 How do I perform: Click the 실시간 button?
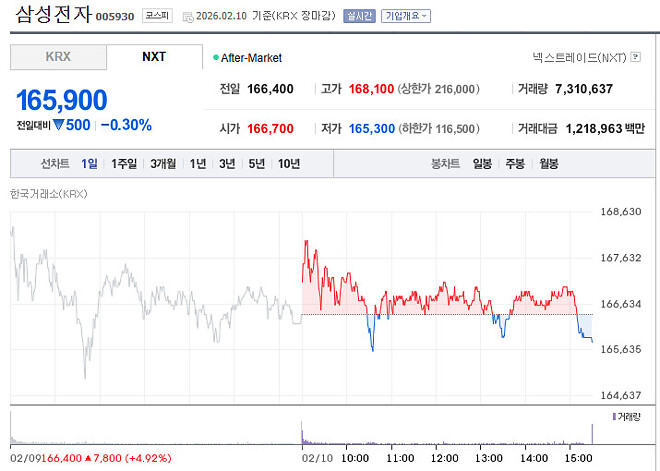359,16
